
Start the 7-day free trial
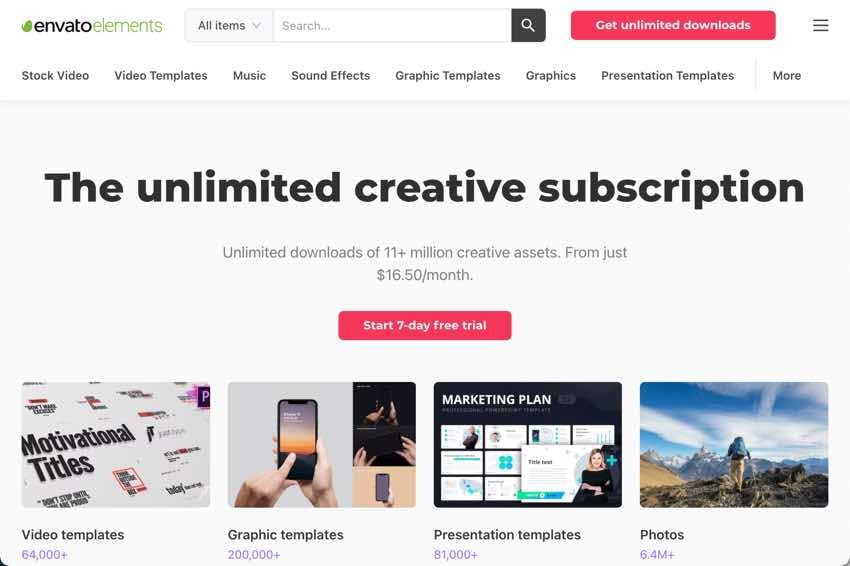click(x=424, y=325)
